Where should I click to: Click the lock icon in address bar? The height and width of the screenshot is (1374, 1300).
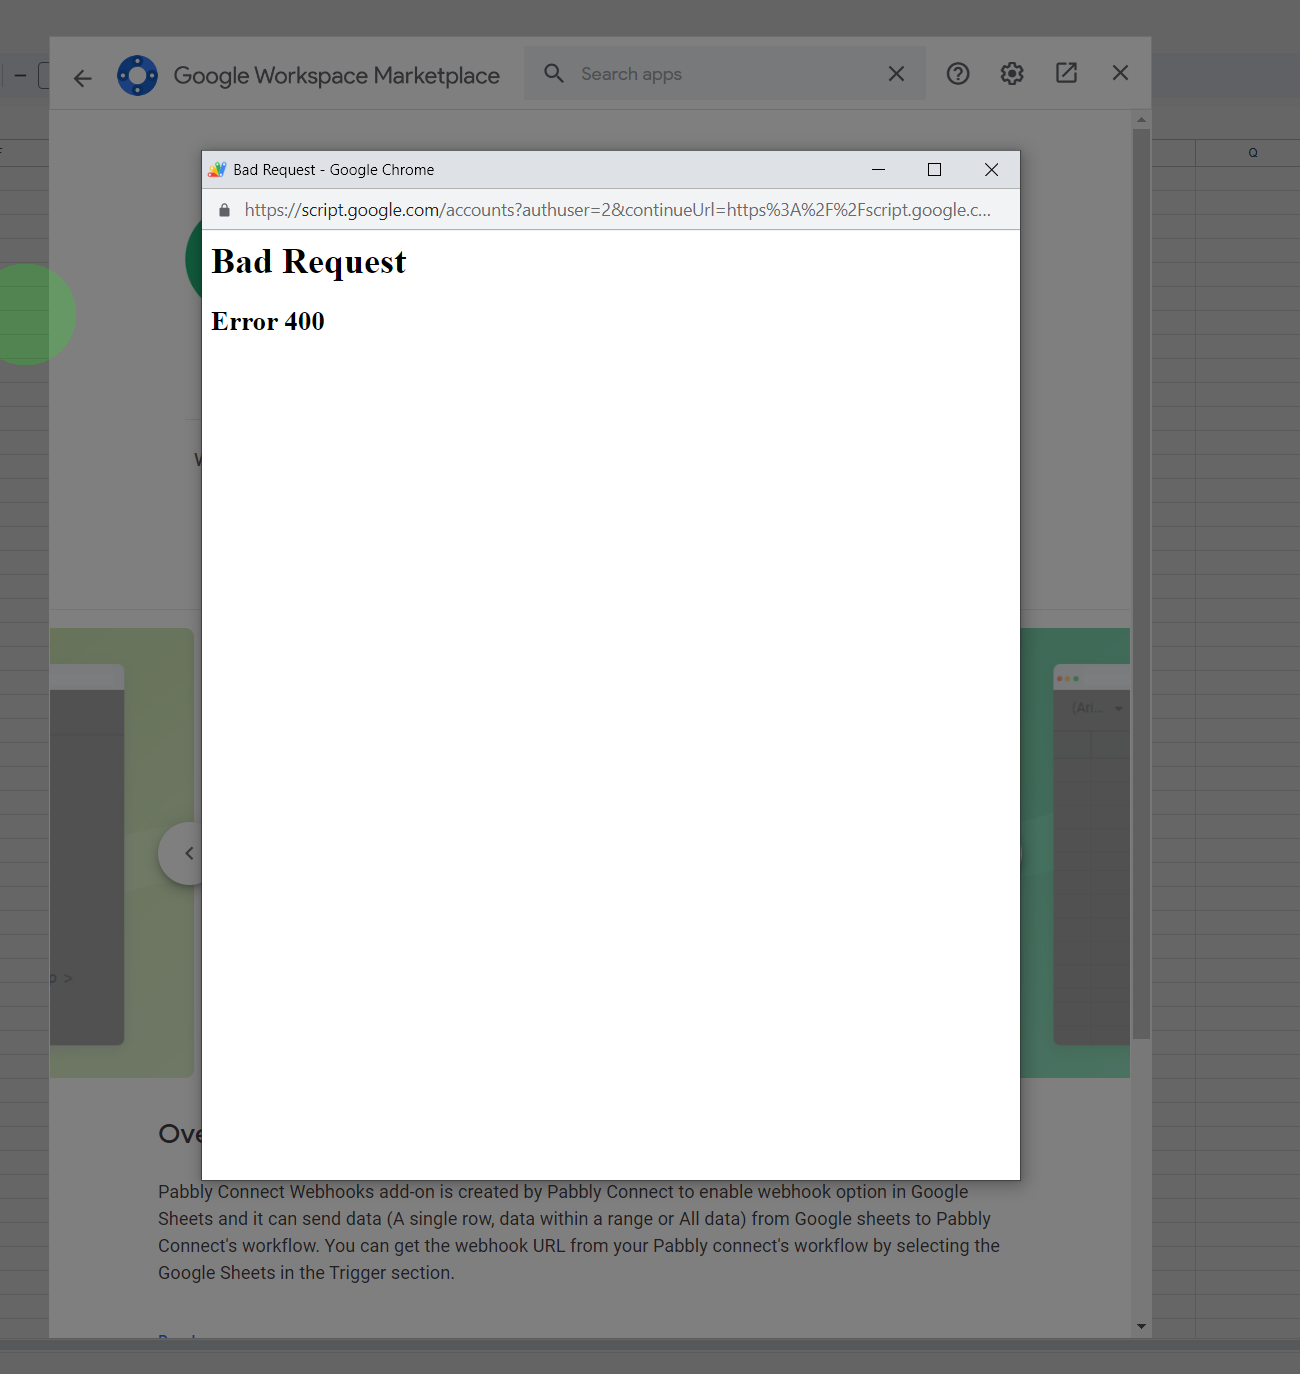pyautogui.click(x=224, y=210)
